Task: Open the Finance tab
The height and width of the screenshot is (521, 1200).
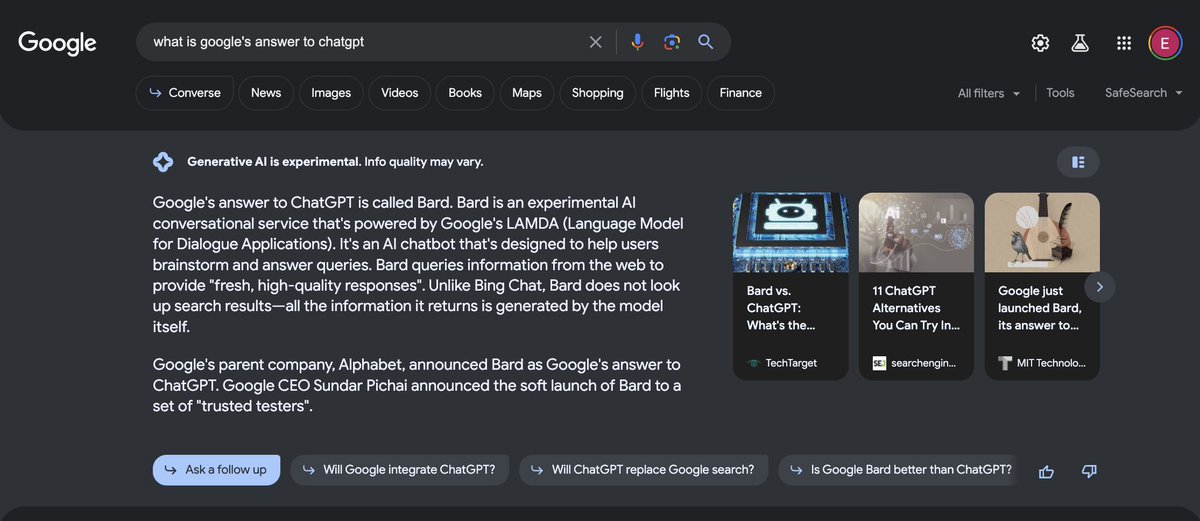Action: 741,93
